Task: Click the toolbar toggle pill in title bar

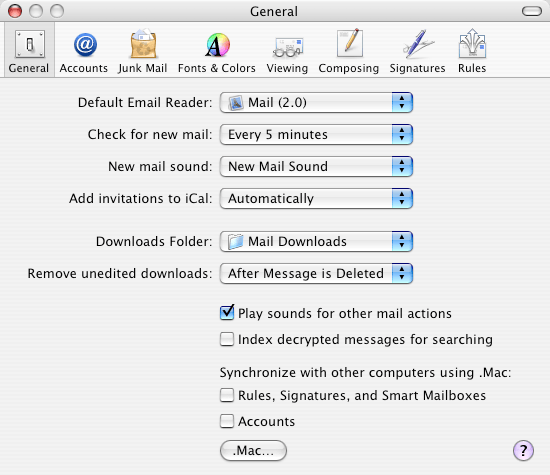Action: point(532,11)
